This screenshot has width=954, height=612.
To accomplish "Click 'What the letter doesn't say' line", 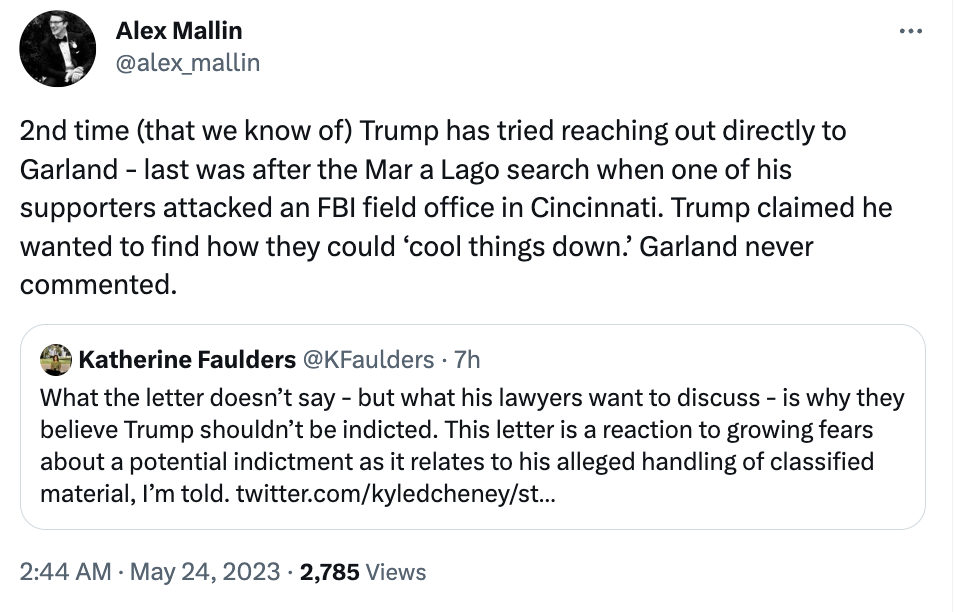I will [187, 397].
